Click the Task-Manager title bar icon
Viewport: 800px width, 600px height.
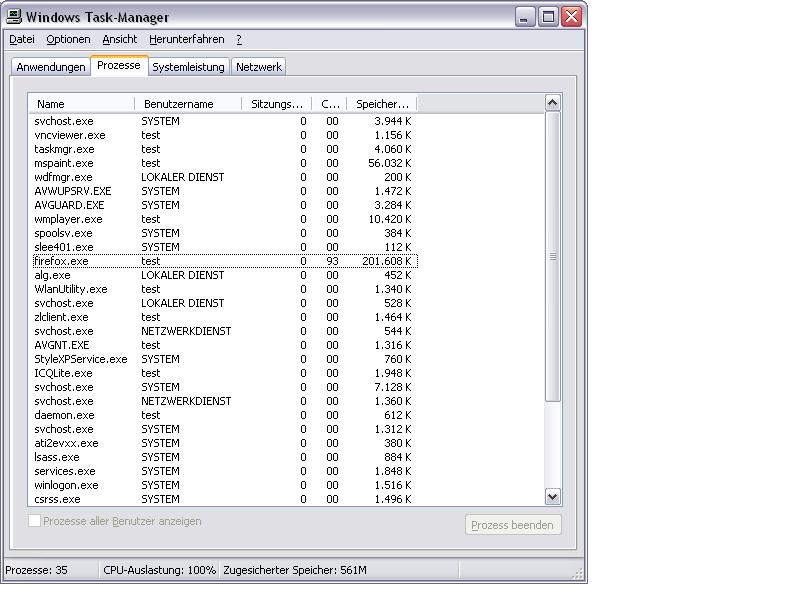pyautogui.click(x=14, y=16)
